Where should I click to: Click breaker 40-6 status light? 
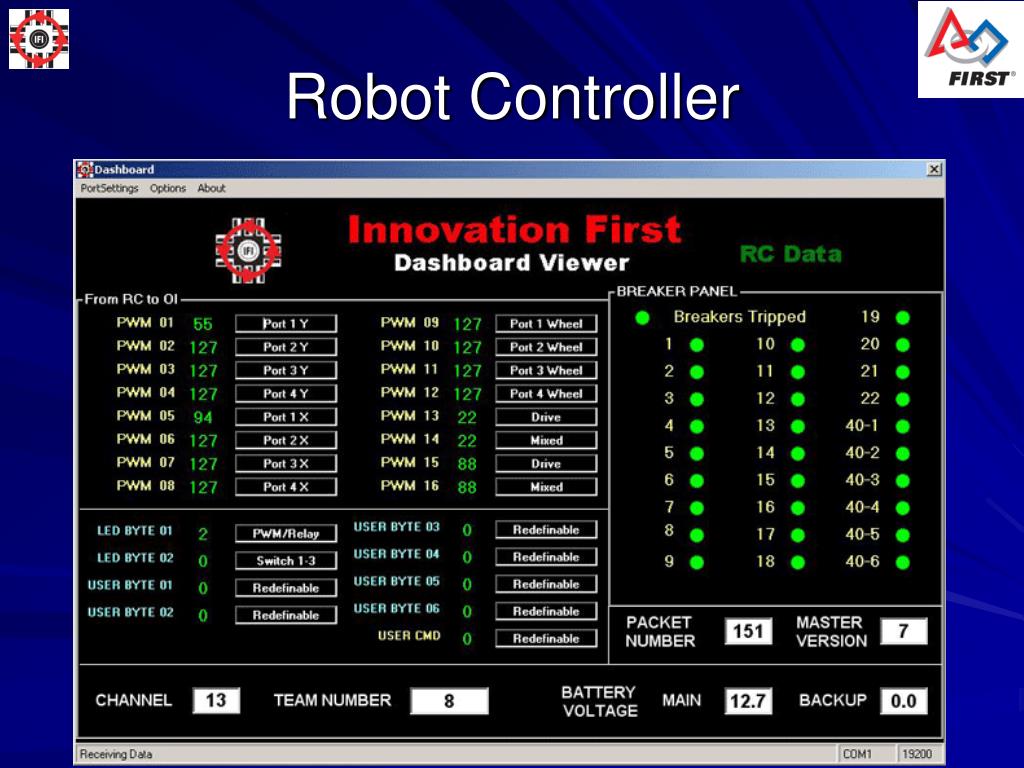[x=903, y=562]
